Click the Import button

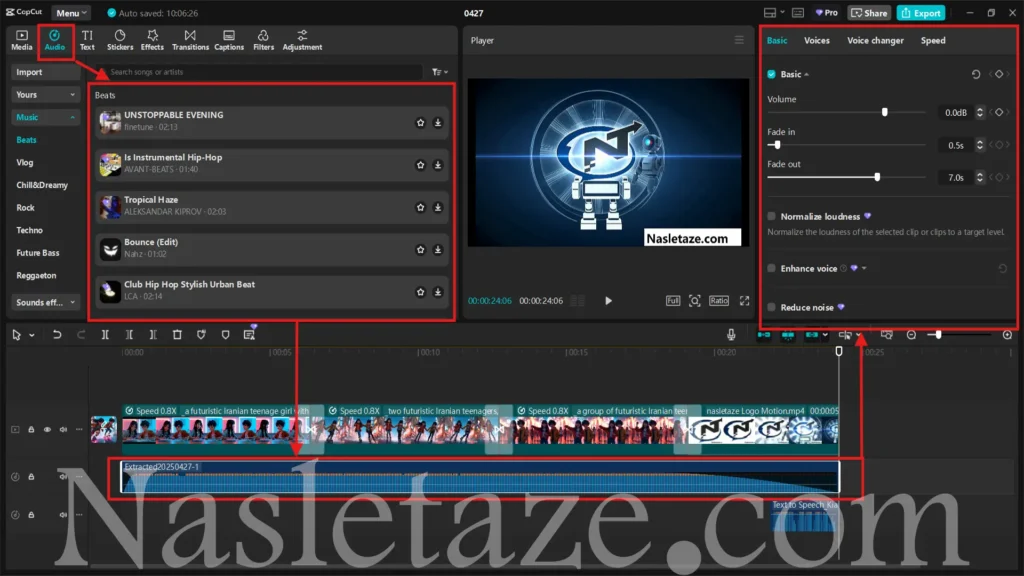pos(45,72)
